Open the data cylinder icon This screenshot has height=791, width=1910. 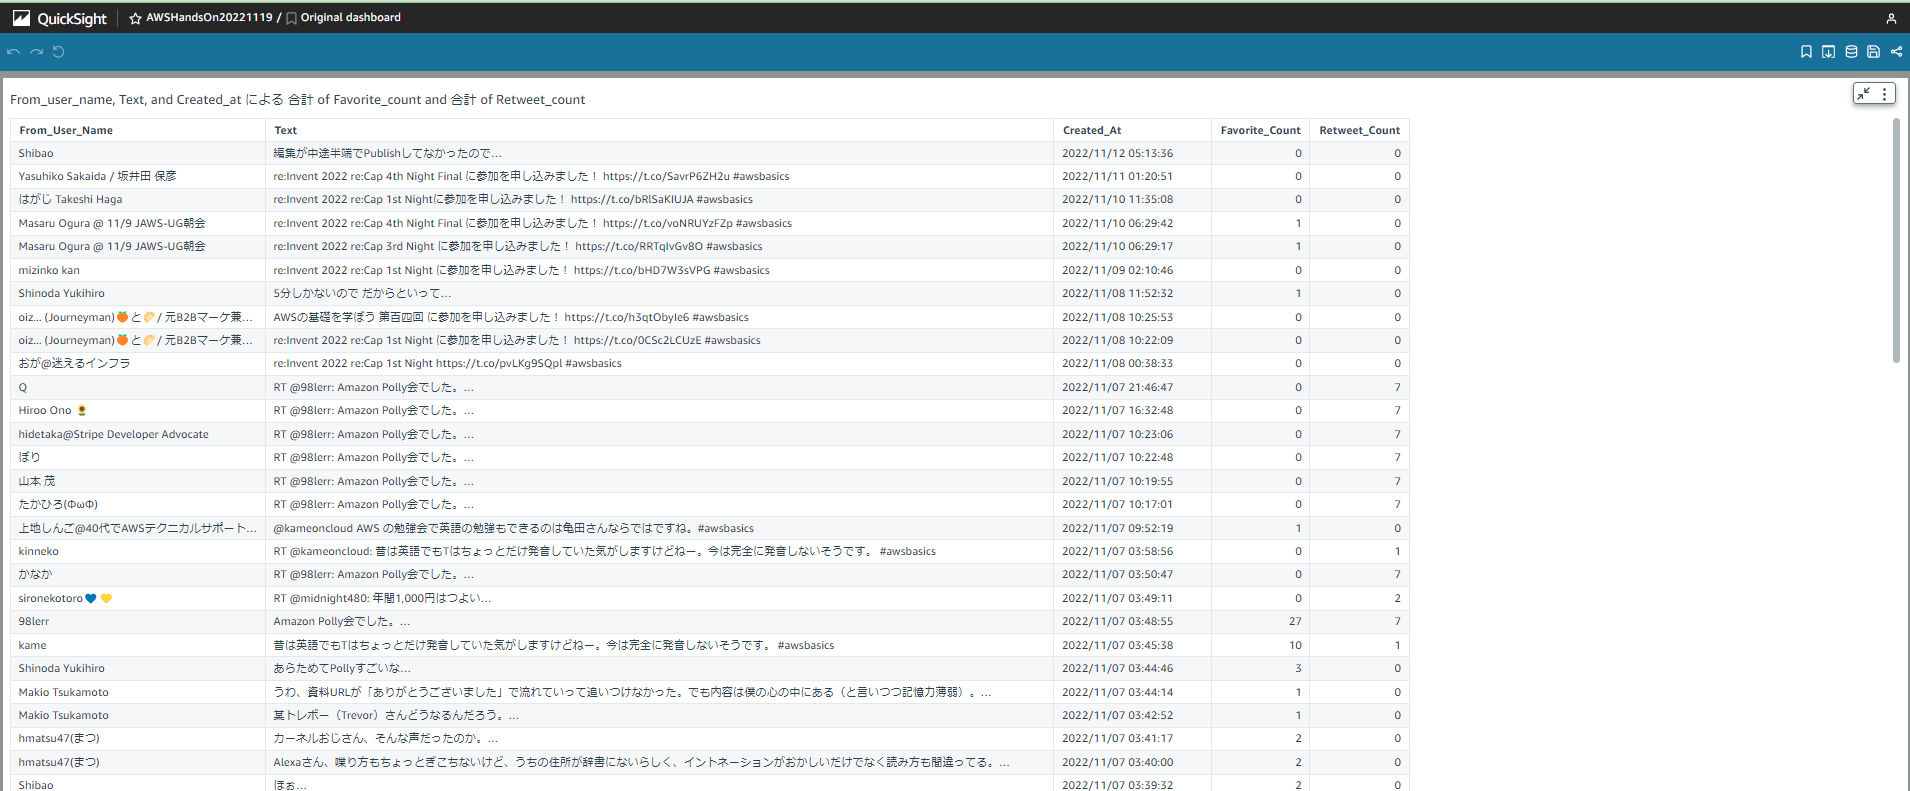tap(1851, 52)
